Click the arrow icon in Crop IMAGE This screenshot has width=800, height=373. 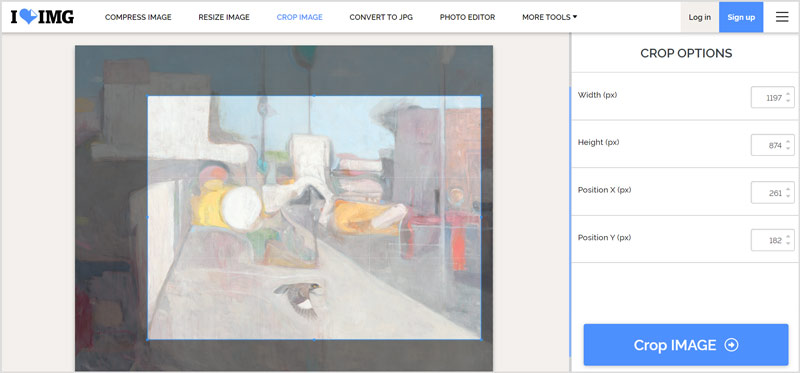point(731,345)
